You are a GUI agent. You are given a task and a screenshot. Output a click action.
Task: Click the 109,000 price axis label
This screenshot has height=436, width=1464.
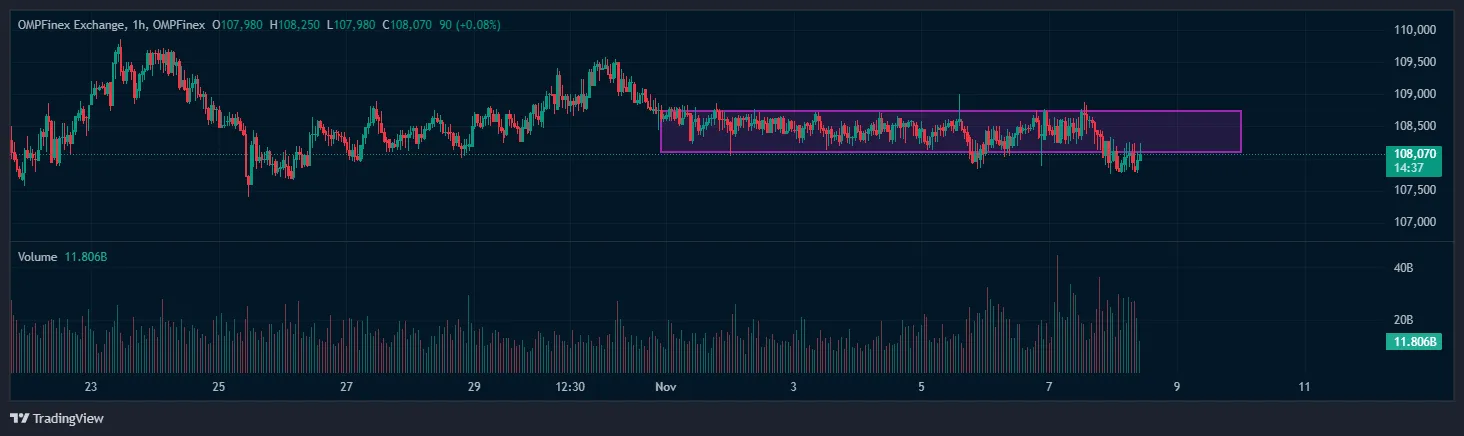[x=1414, y=94]
